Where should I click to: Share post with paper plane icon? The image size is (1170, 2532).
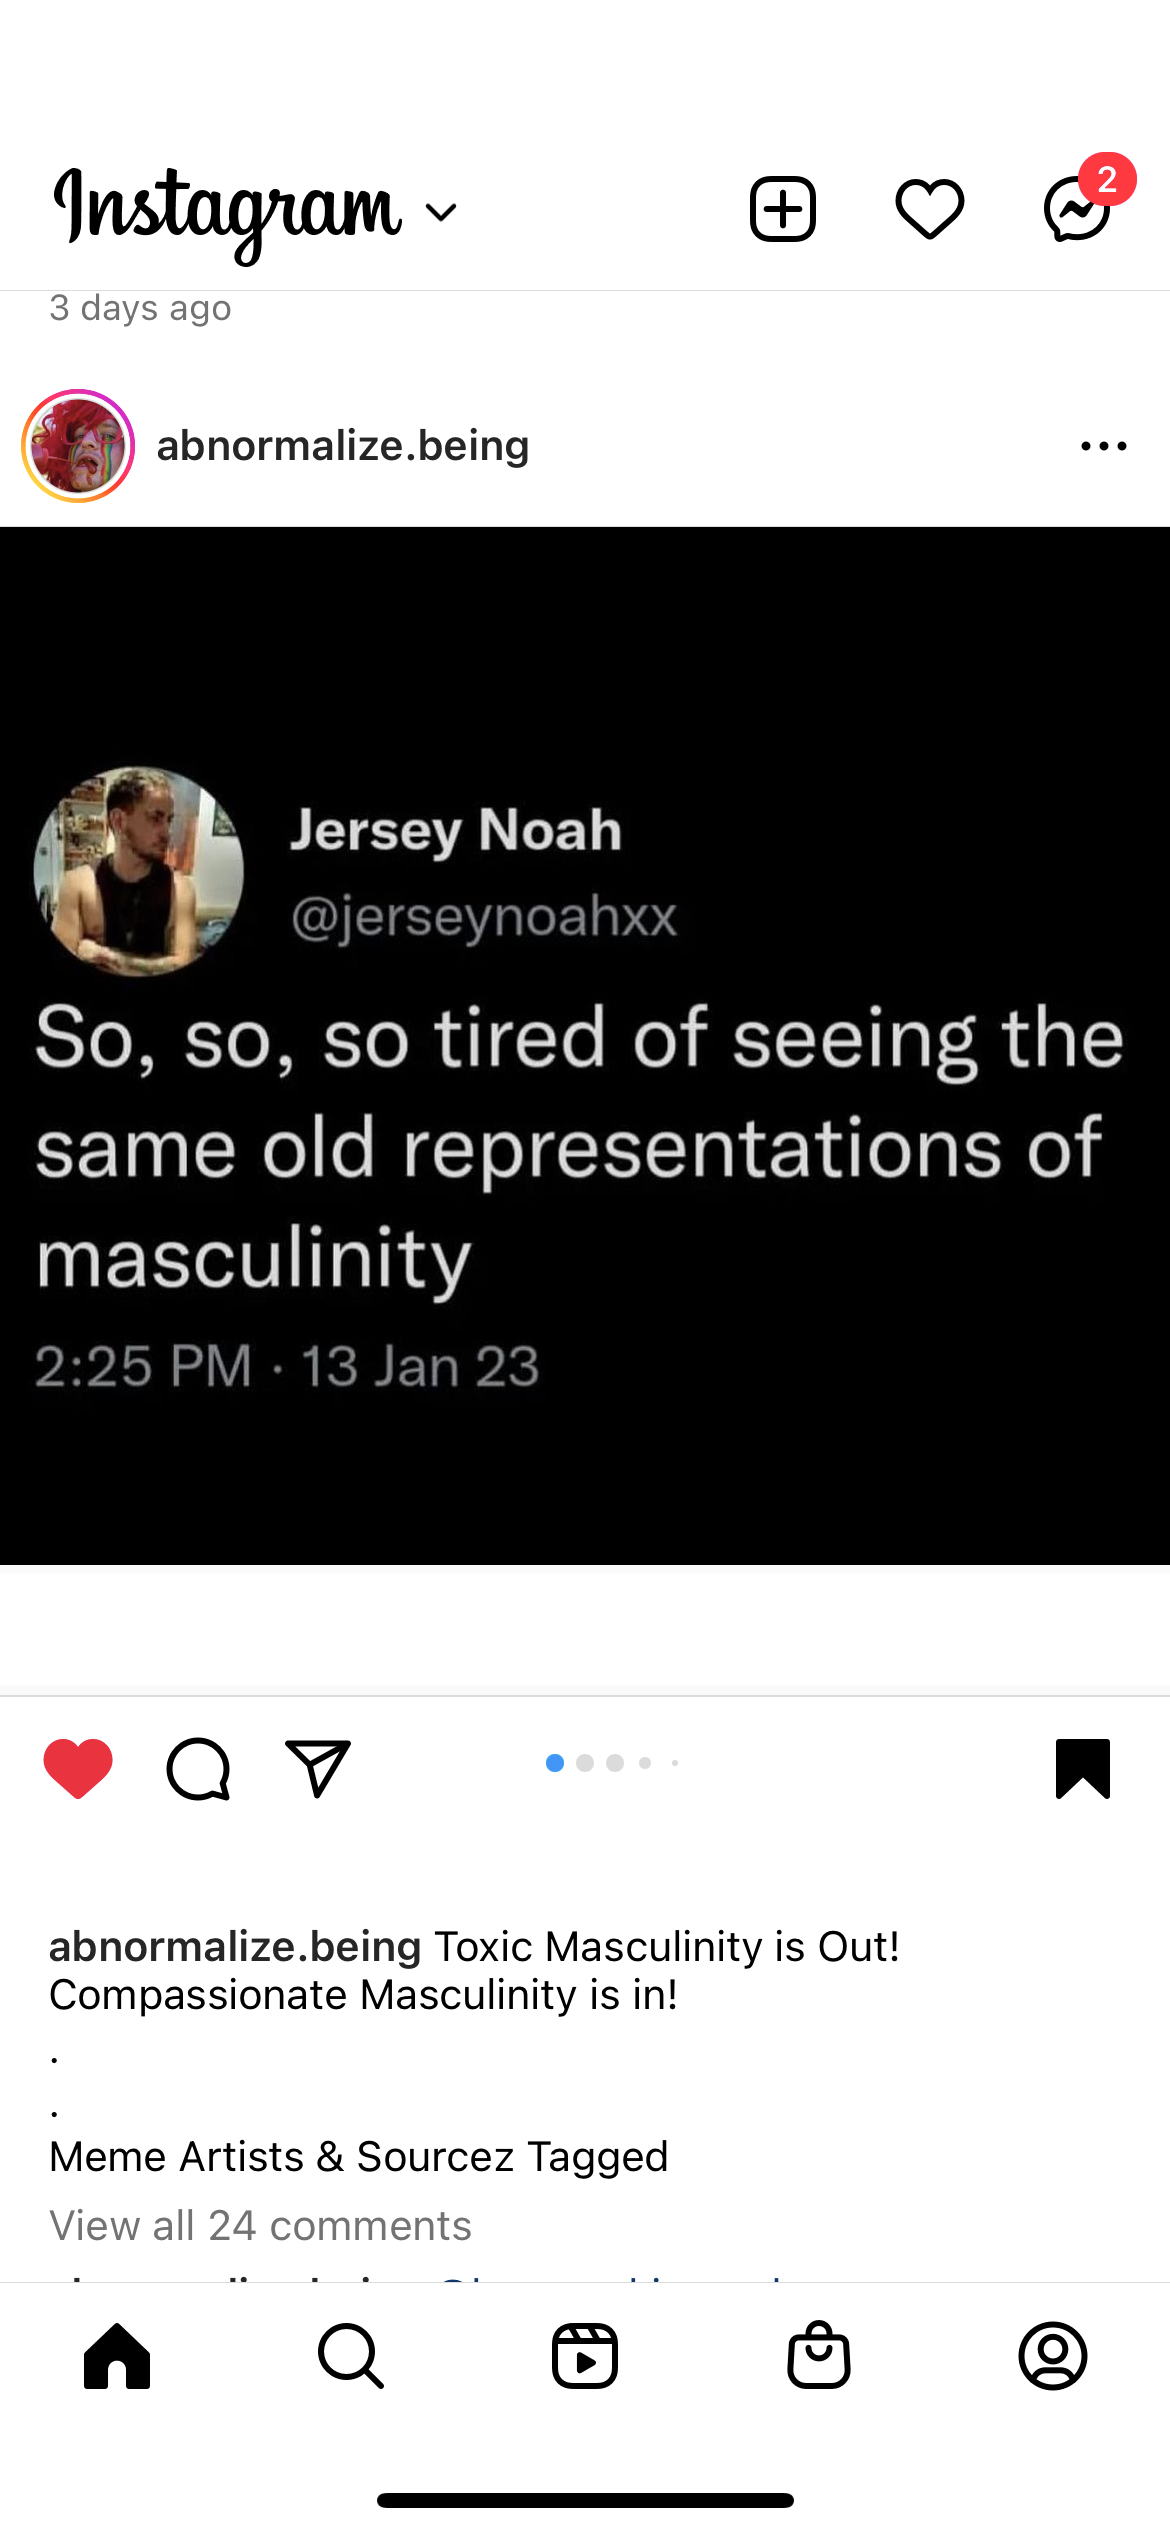tap(317, 1768)
